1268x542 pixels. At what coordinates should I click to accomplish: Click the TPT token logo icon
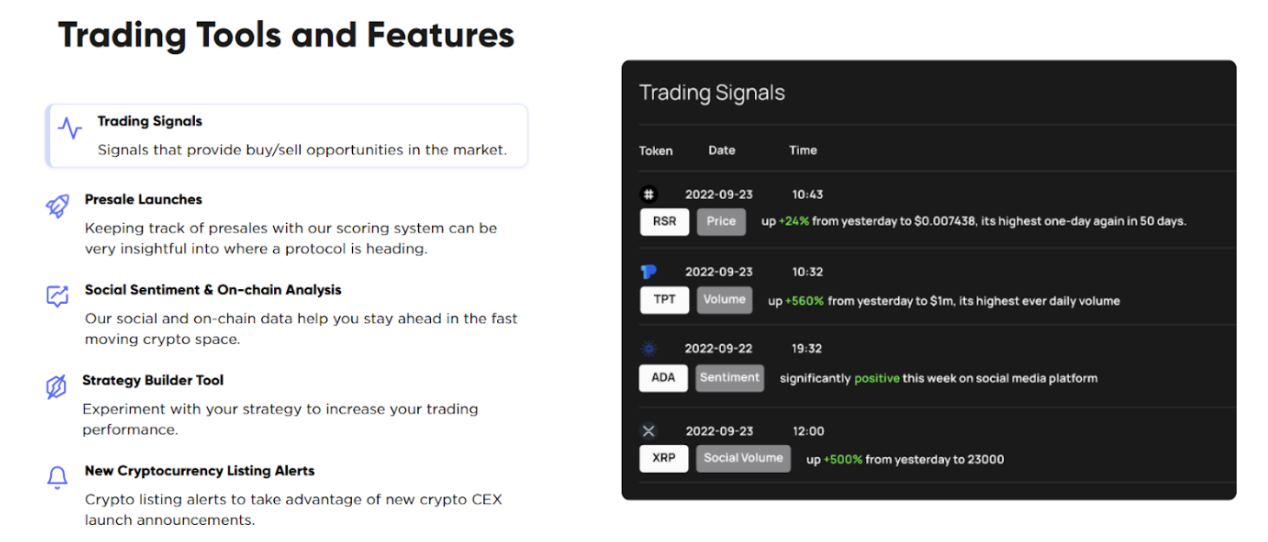coord(648,271)
